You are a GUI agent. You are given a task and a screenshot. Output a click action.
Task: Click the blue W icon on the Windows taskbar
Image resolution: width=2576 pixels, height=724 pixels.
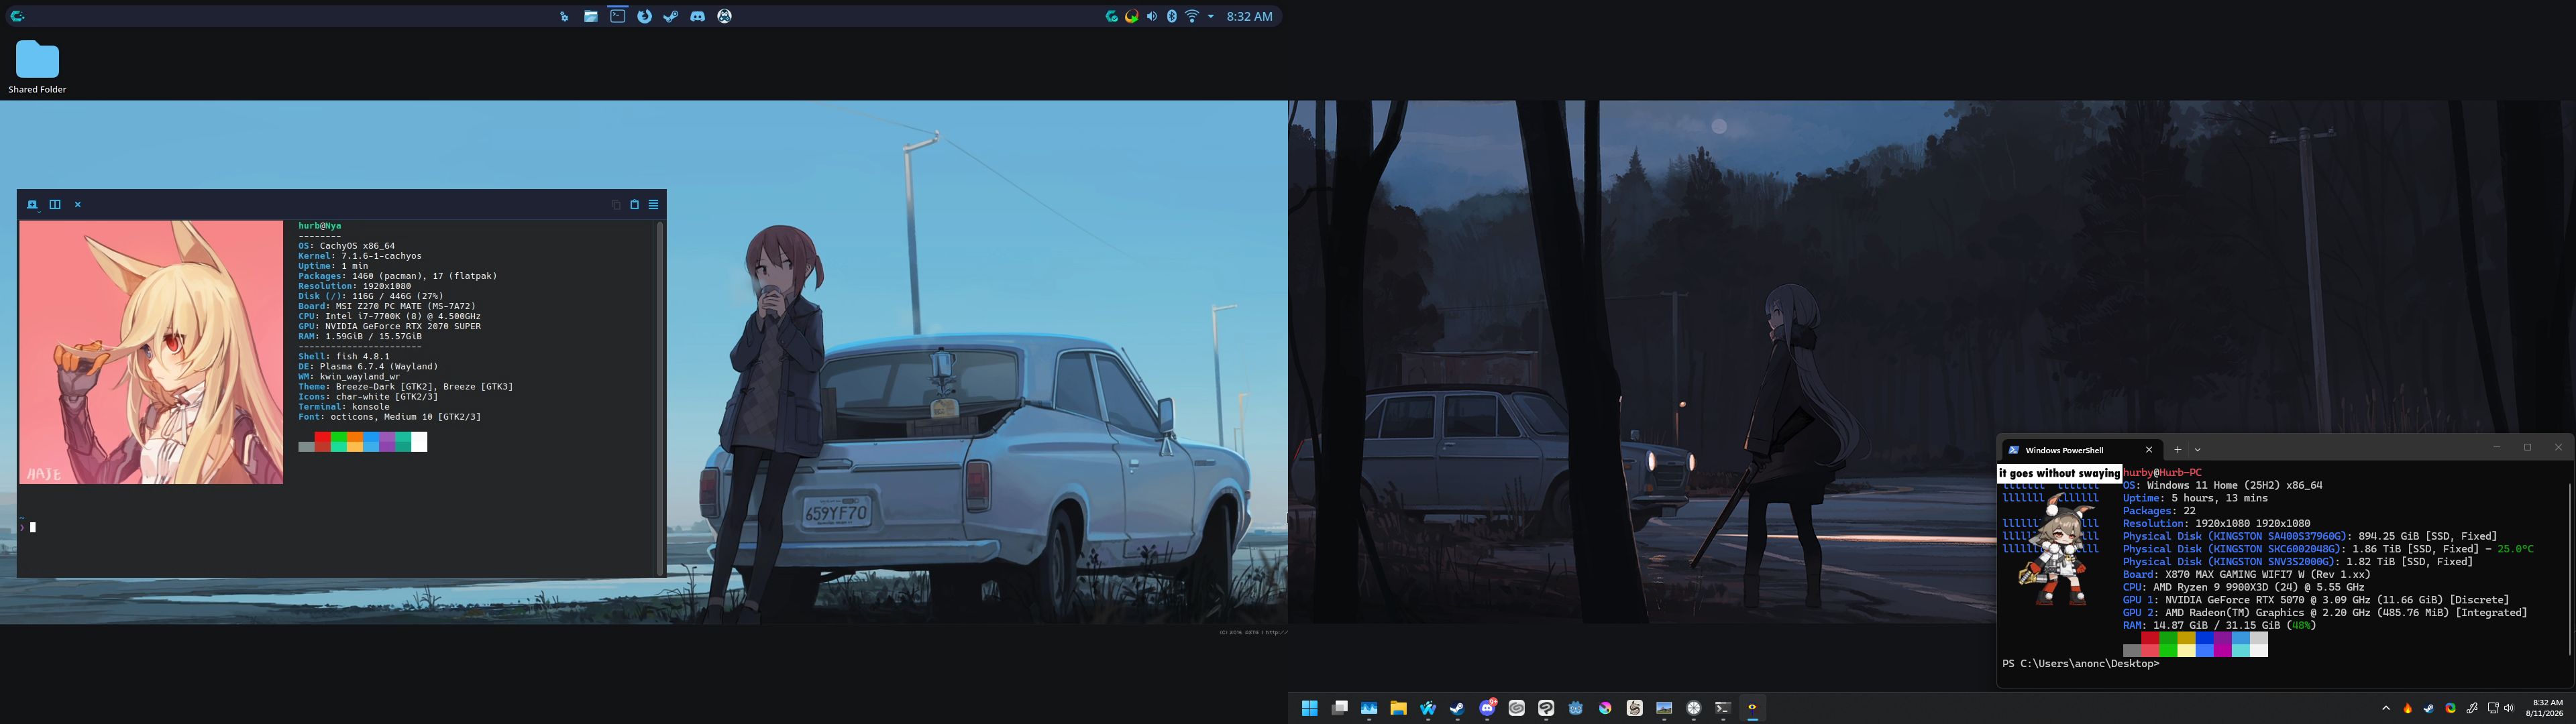click(1428, 708)
